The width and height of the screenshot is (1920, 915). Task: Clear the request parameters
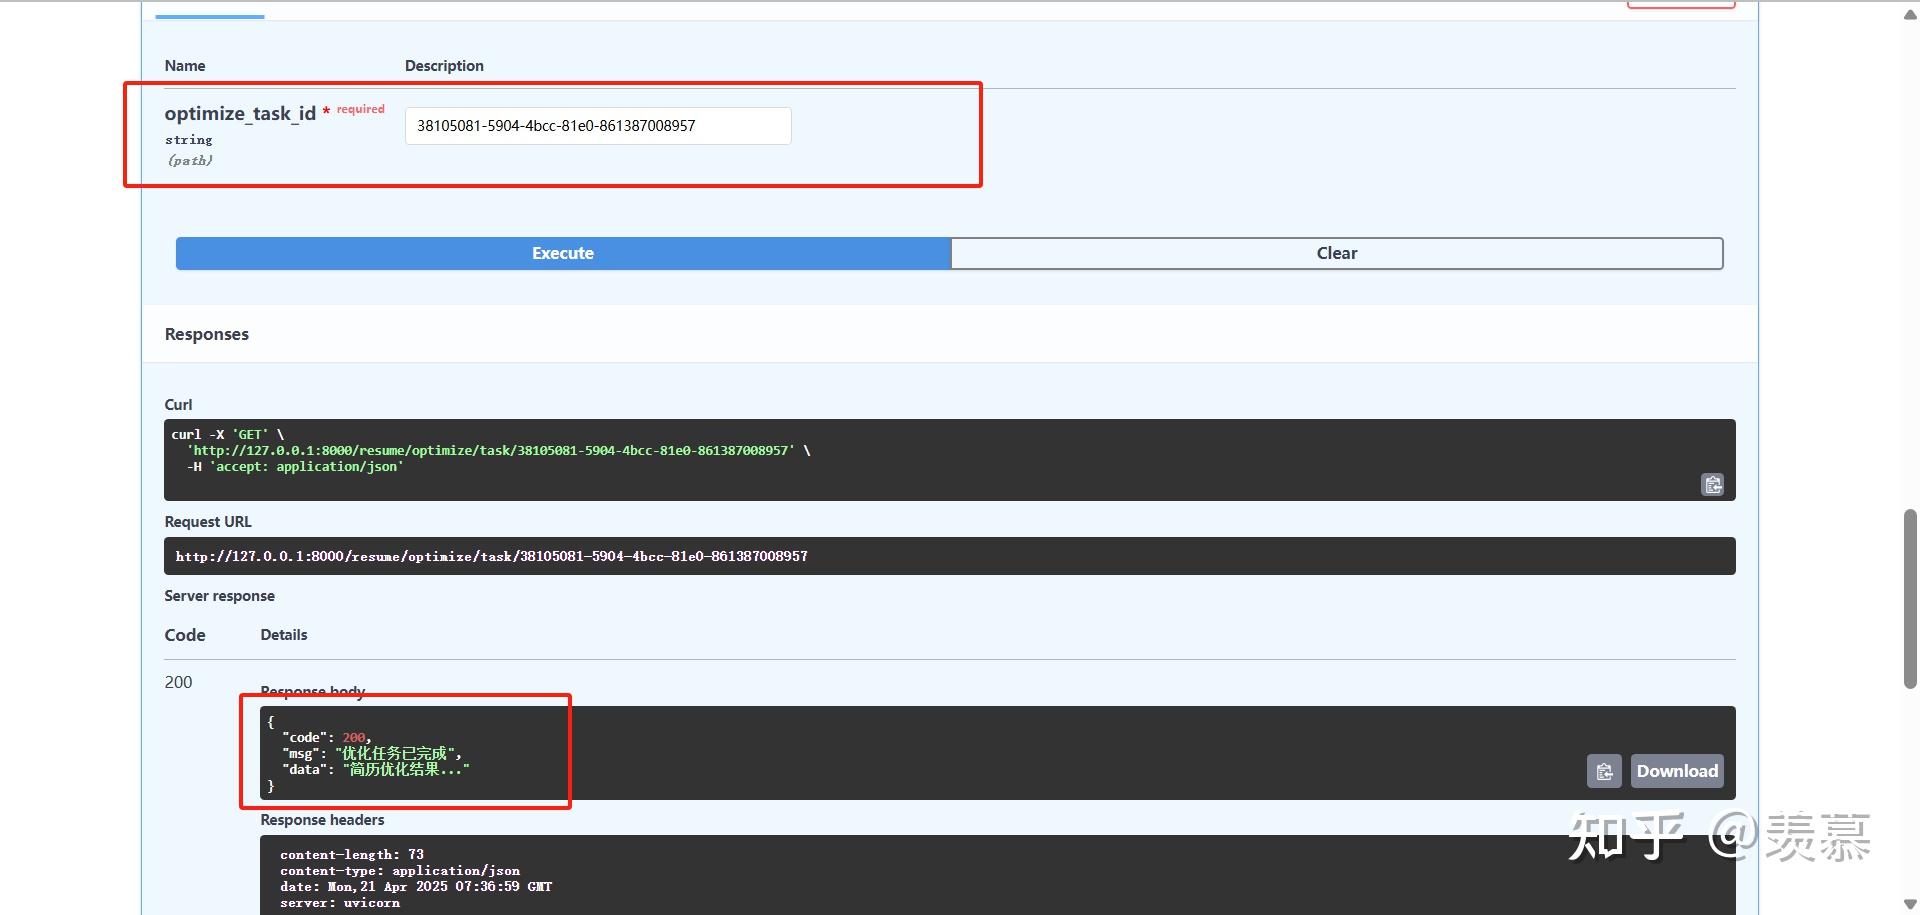pos(1337,253)
